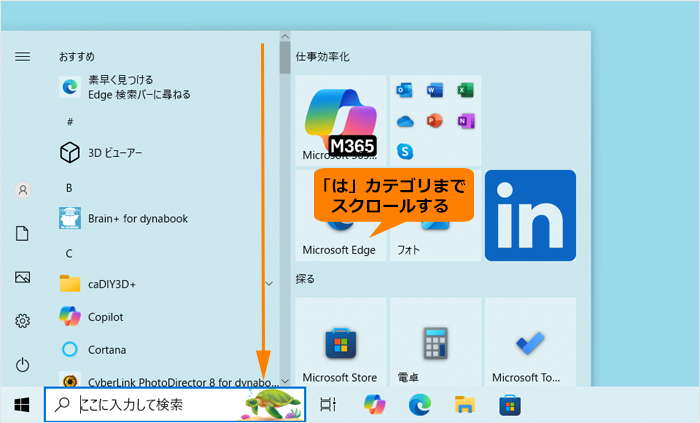The image size is (700, 423).
Task: Open File Explorer from the taskbar
Action: point(465,405)
